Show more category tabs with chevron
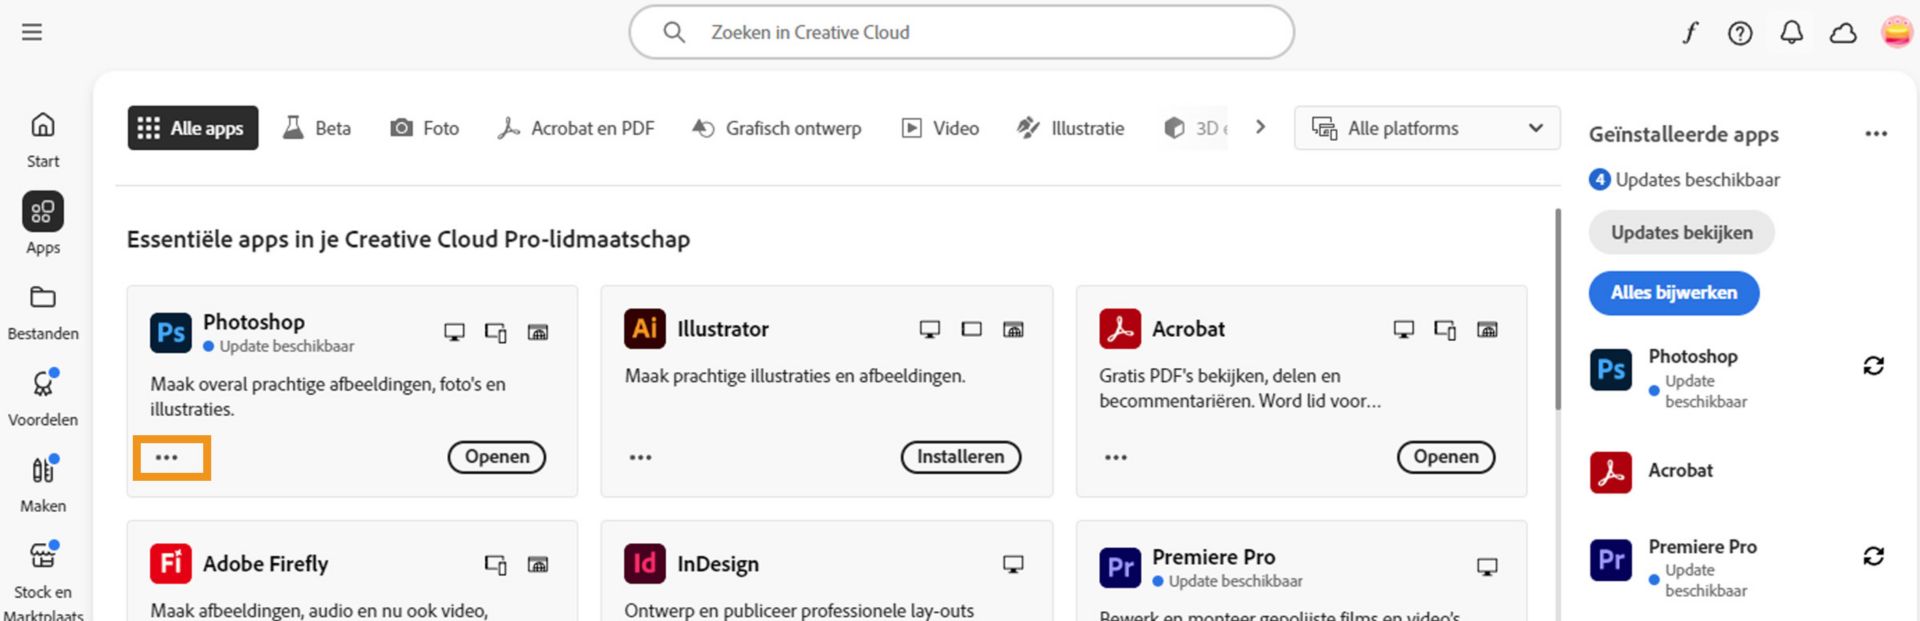The width and height of the screenshot is (1920, 621). tap(1260, 127)
